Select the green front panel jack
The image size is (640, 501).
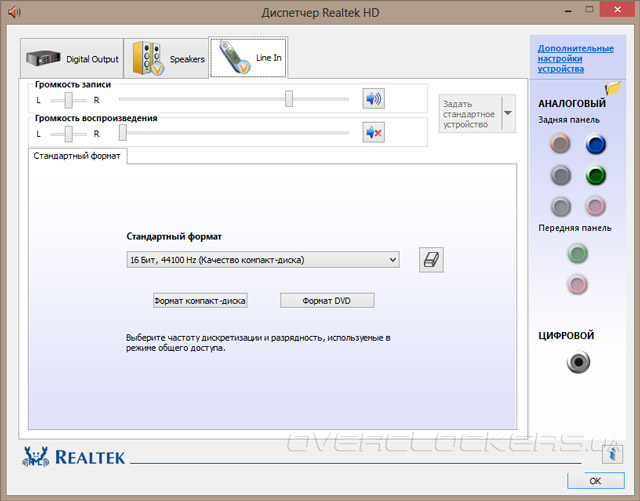pos(578,254)
